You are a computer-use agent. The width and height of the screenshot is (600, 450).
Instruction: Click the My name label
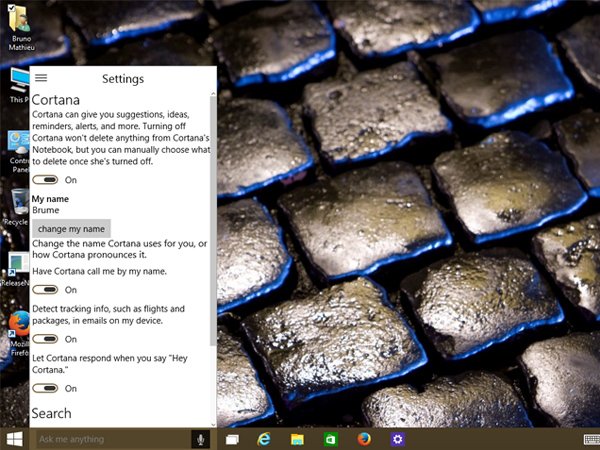pyautogui.click(x=50, y=199)
